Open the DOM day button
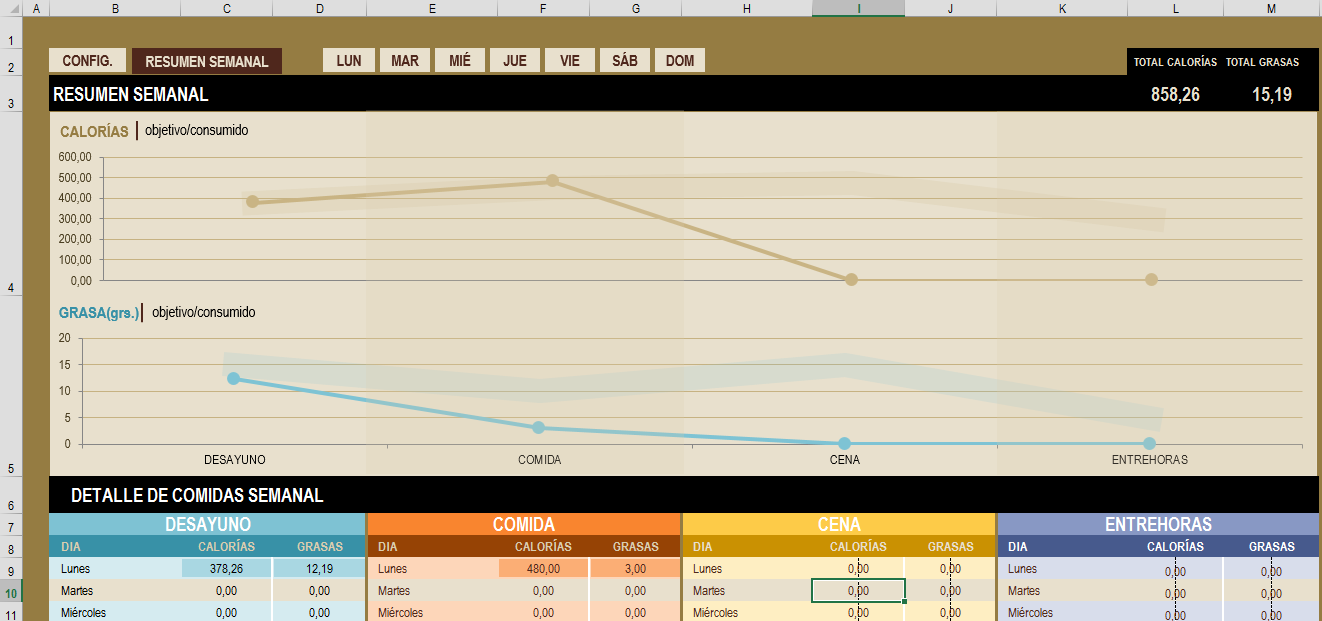 (680, 61)
